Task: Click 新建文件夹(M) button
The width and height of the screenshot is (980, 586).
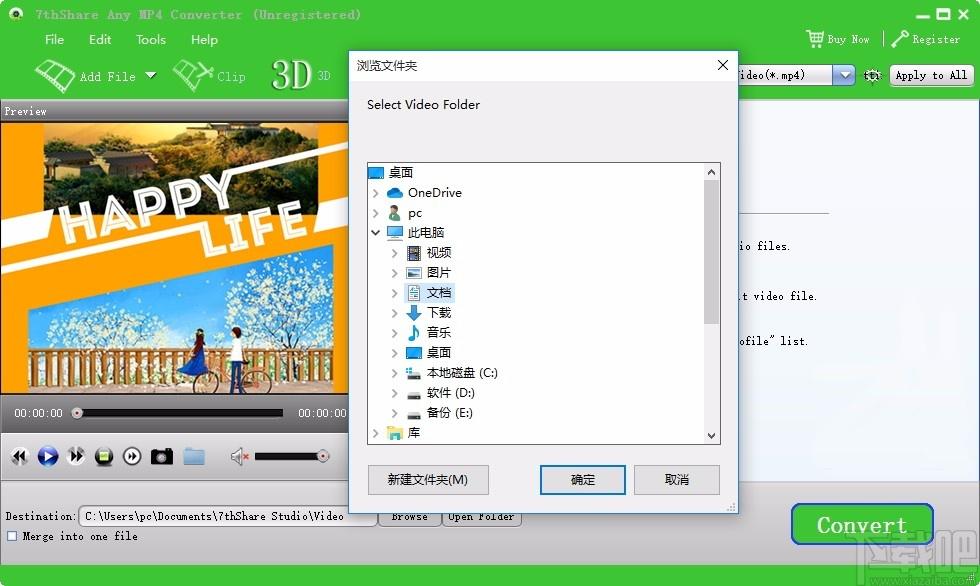Action: 428,480
